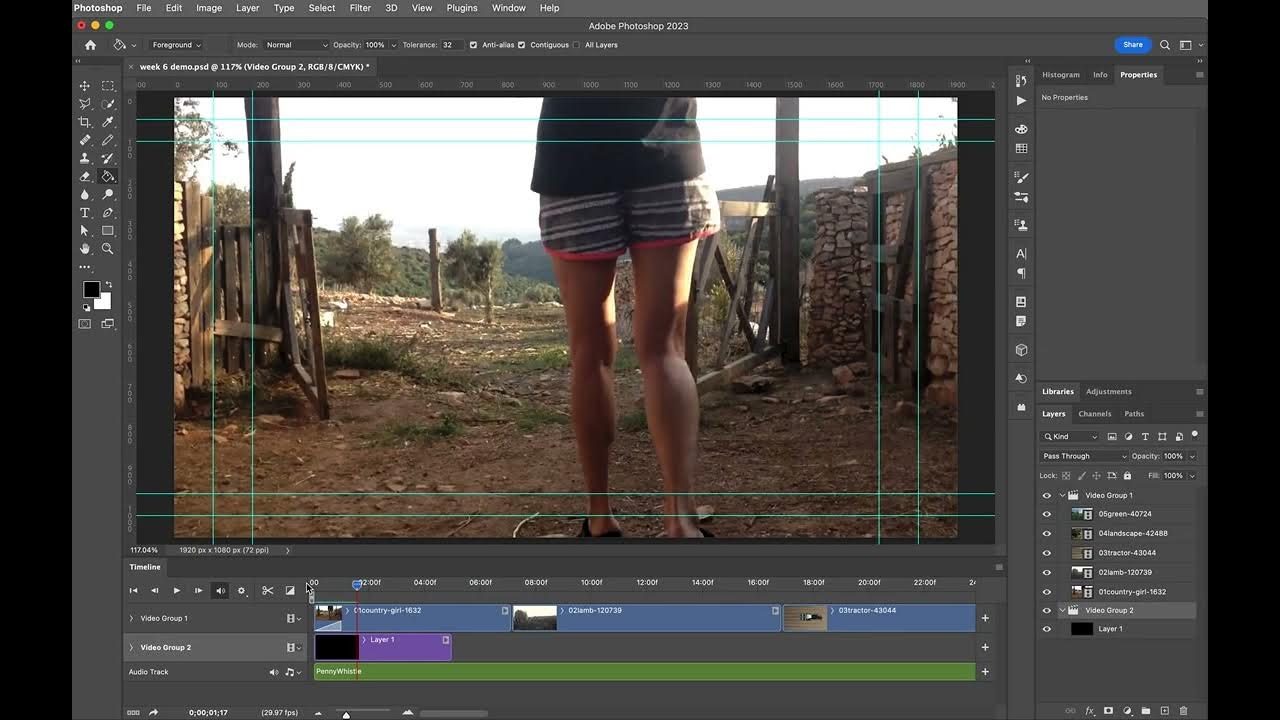Create a new layer icon

(1165, 710)
